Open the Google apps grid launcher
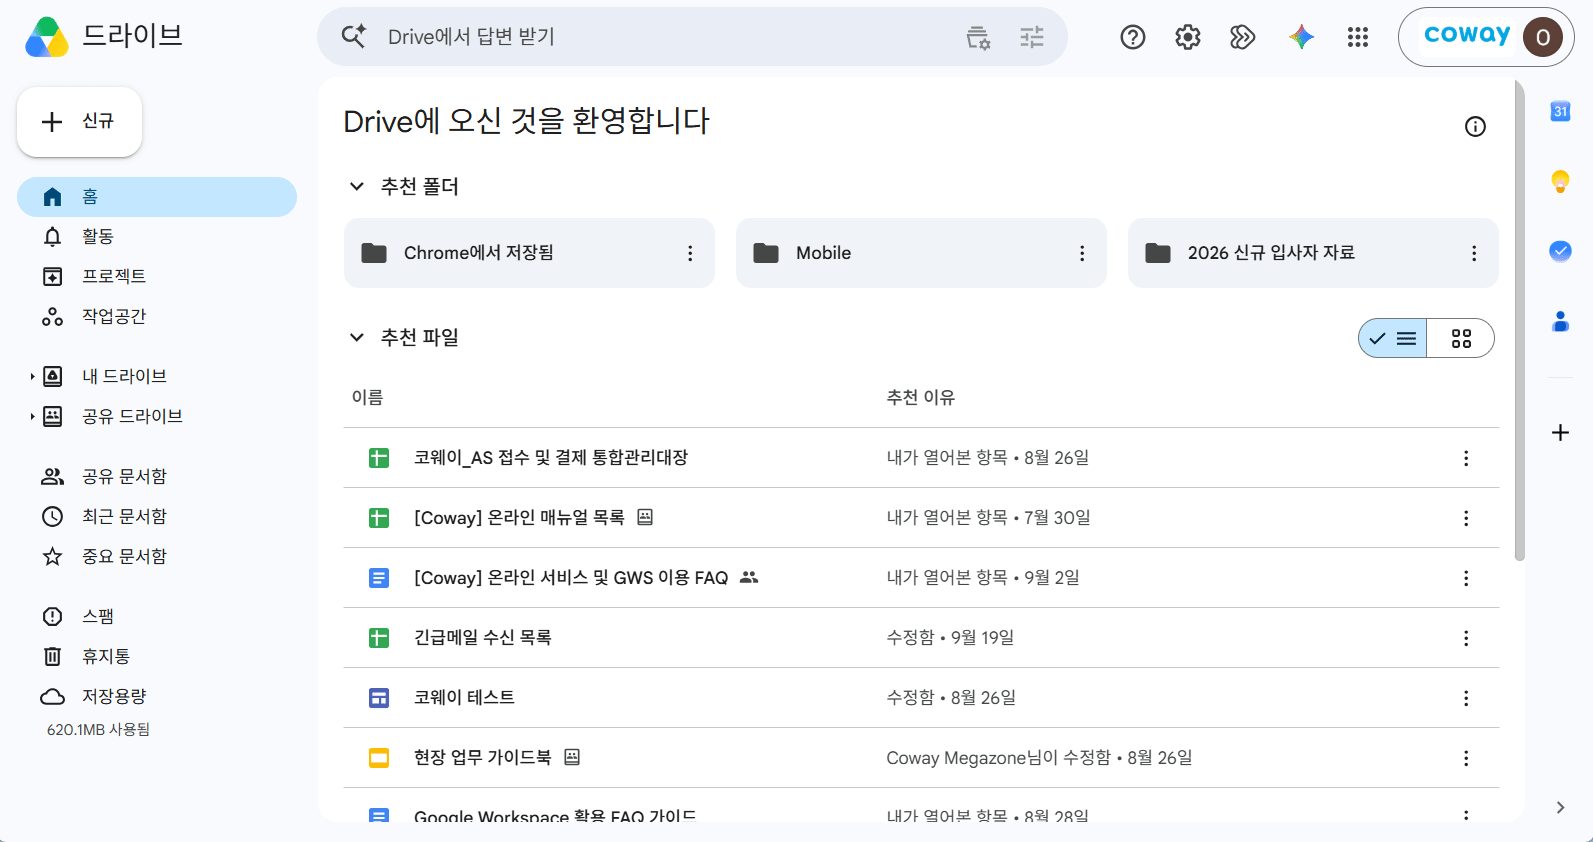The height and width of the screenshot is (842, 1593). click(1357, 37)
